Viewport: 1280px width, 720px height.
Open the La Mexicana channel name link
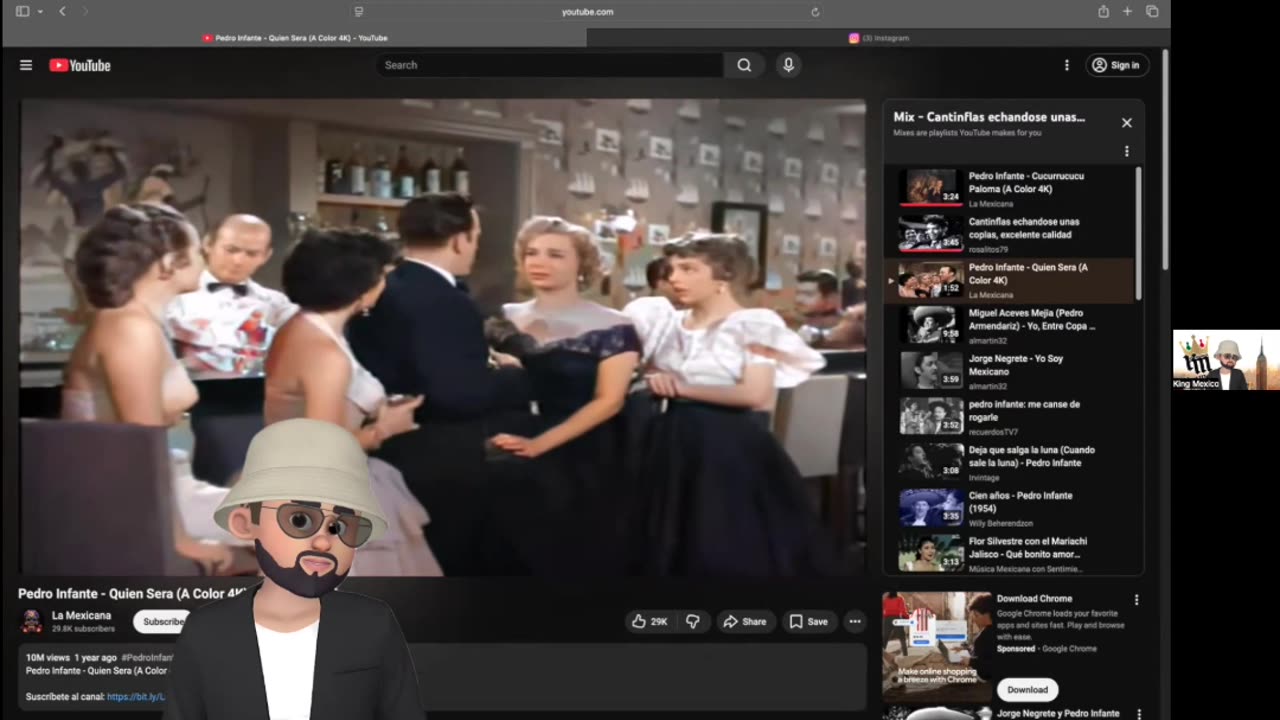click(81, 616)
